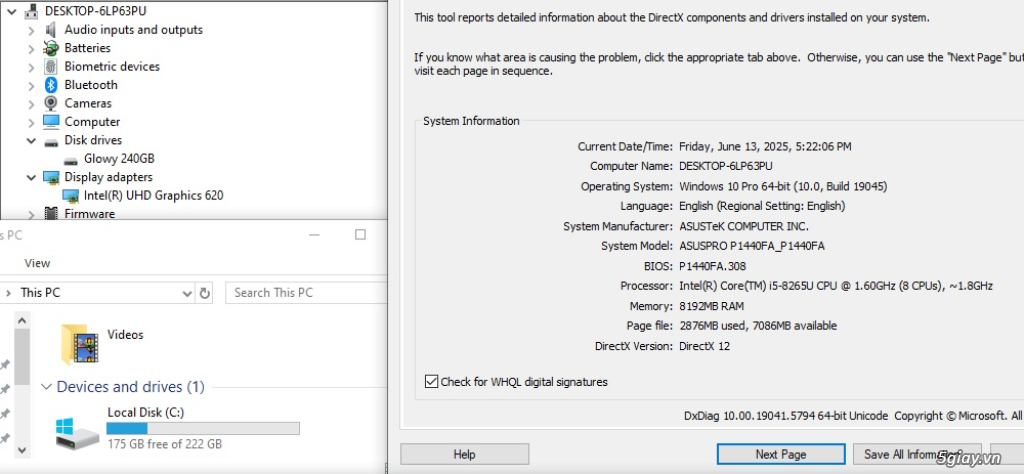1024x474 pixels.
Task: Click the DESKTOP-6LP63PU computer icon in Device Manager
Action: (31, 11)
